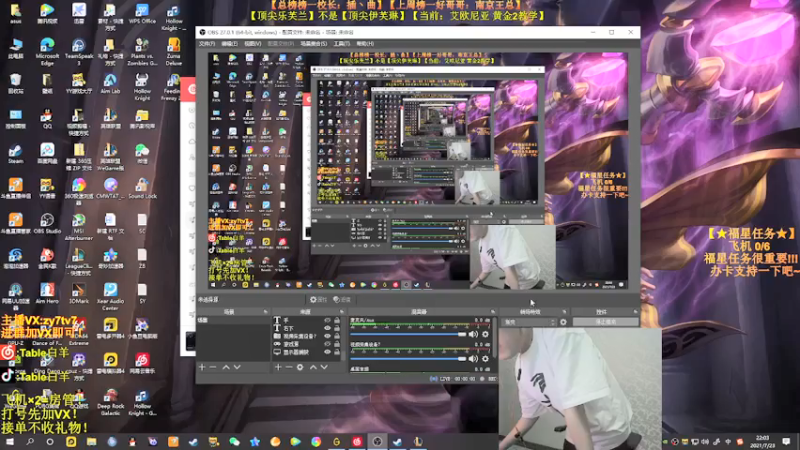
Task: Mute the 麦克风/Aux mixer channel
Action: pyautogui.click(x=473, y=334)
